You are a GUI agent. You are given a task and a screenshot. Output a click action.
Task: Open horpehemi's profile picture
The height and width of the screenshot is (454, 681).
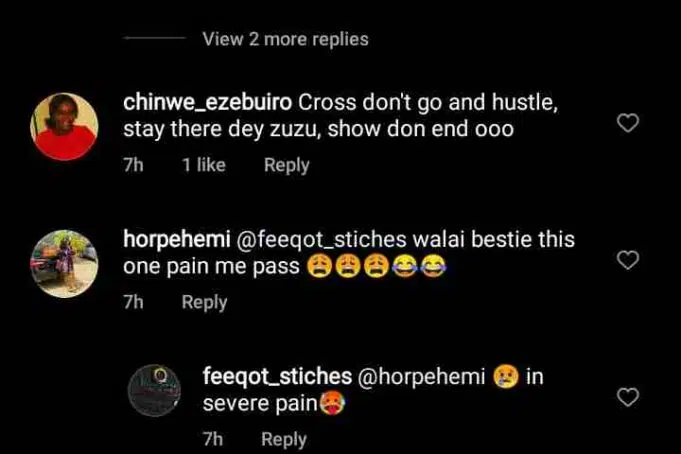tap(64, 264)
